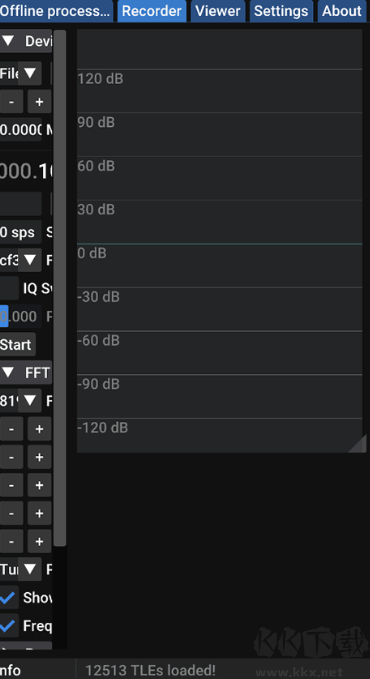Collapse the Device section triangle
370x679 pixels.
pos(8,41)
